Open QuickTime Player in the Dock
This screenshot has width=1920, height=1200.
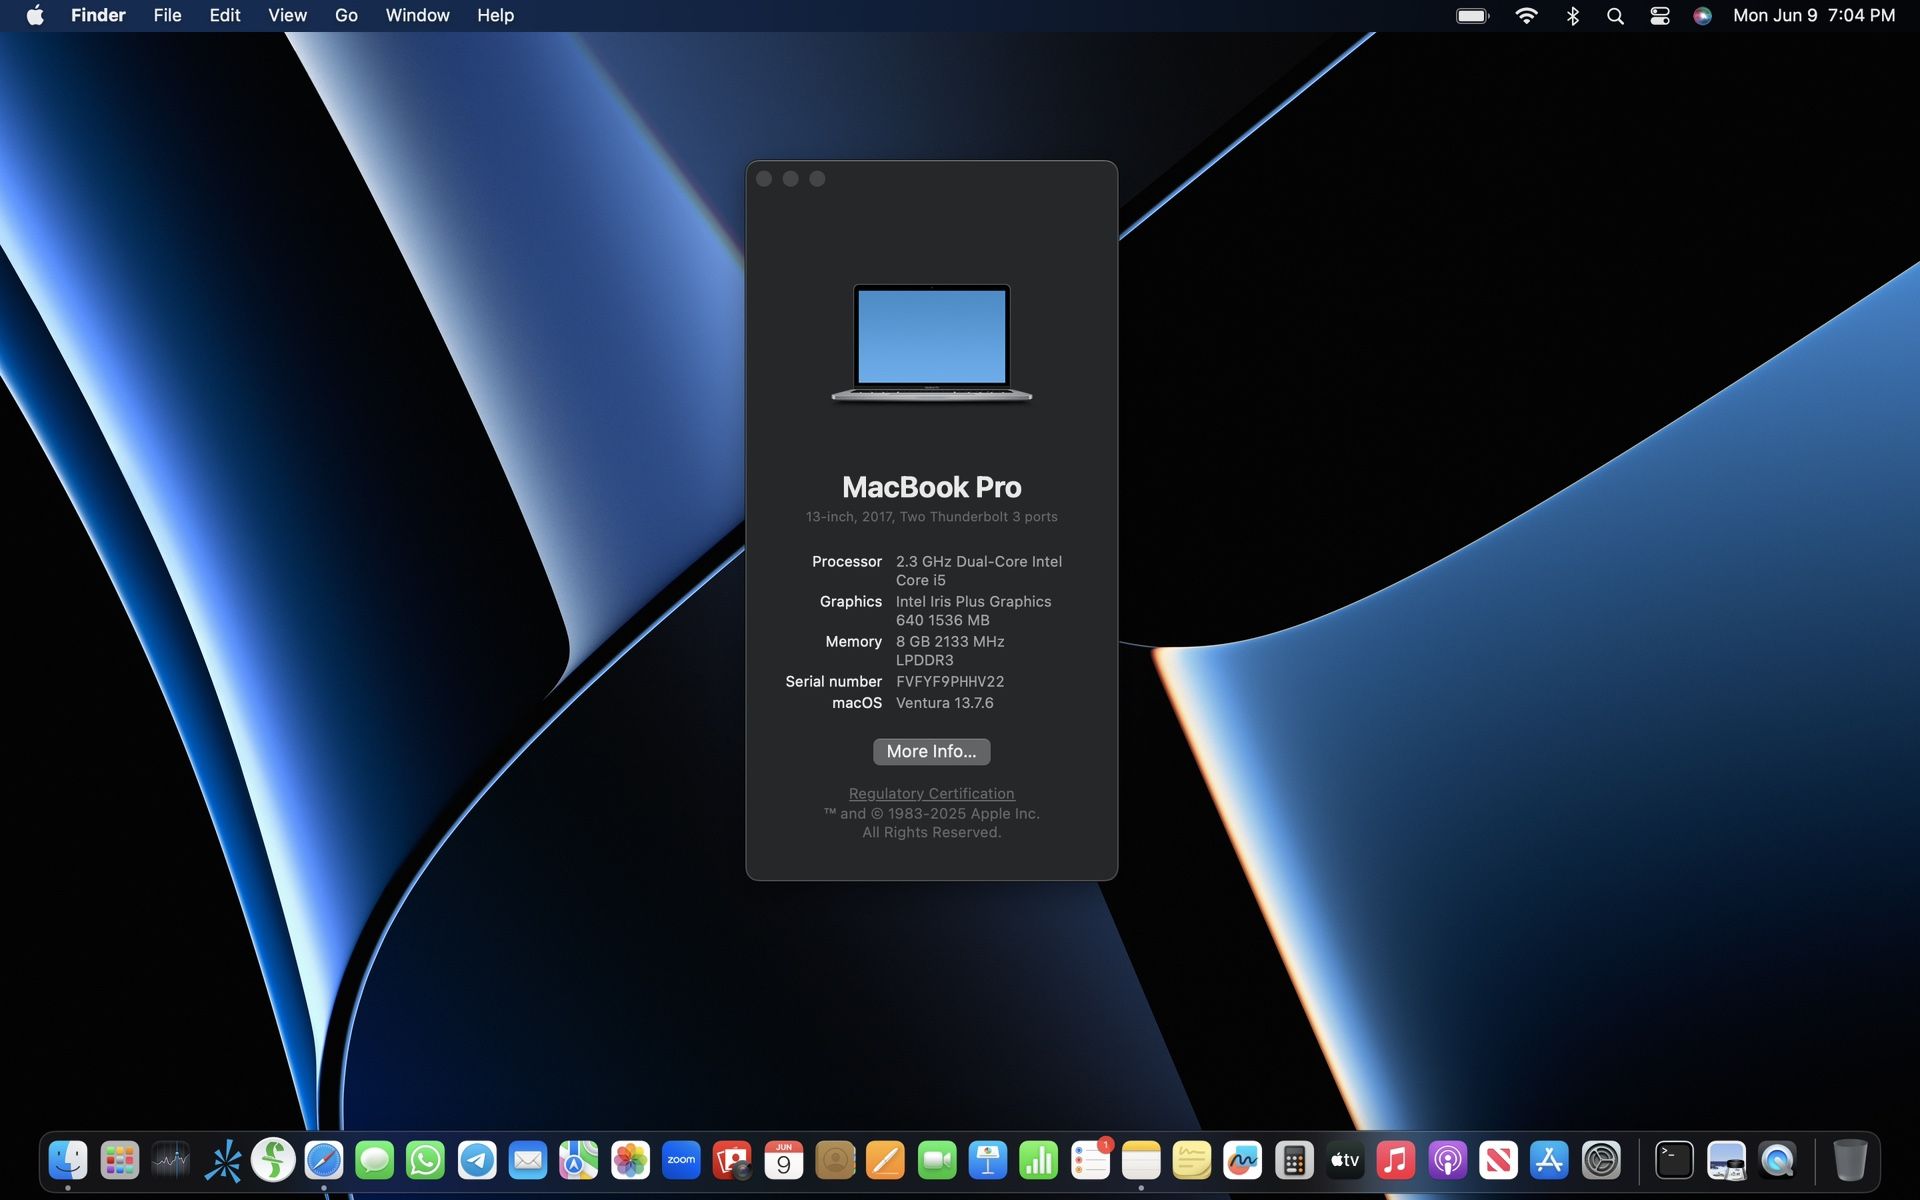(x=1777, y=1160)
